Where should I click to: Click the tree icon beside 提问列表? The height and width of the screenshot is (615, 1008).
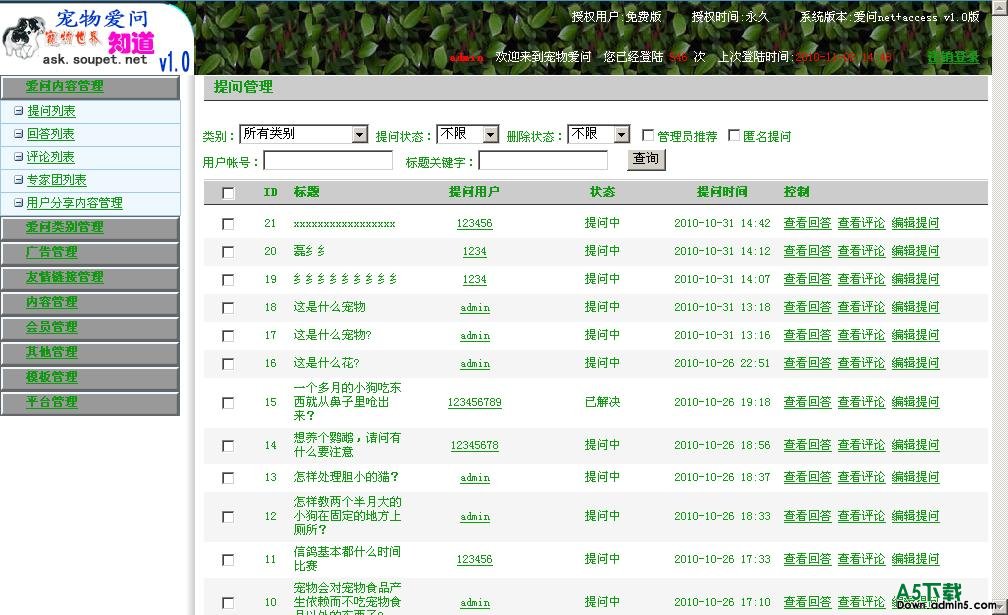[19, 111]
